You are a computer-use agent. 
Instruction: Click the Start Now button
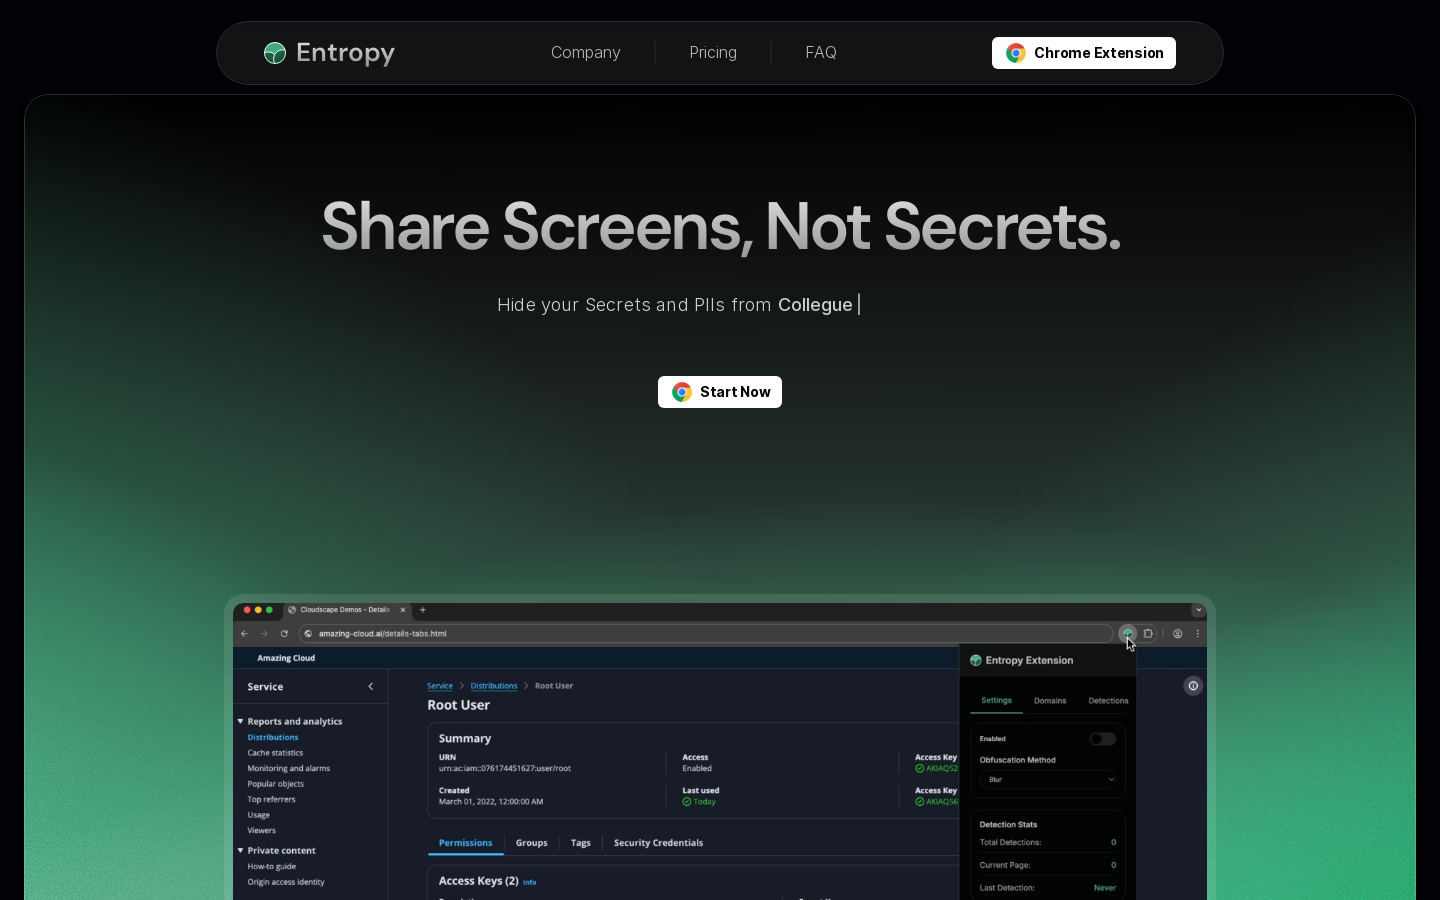[x=720, y=392]
